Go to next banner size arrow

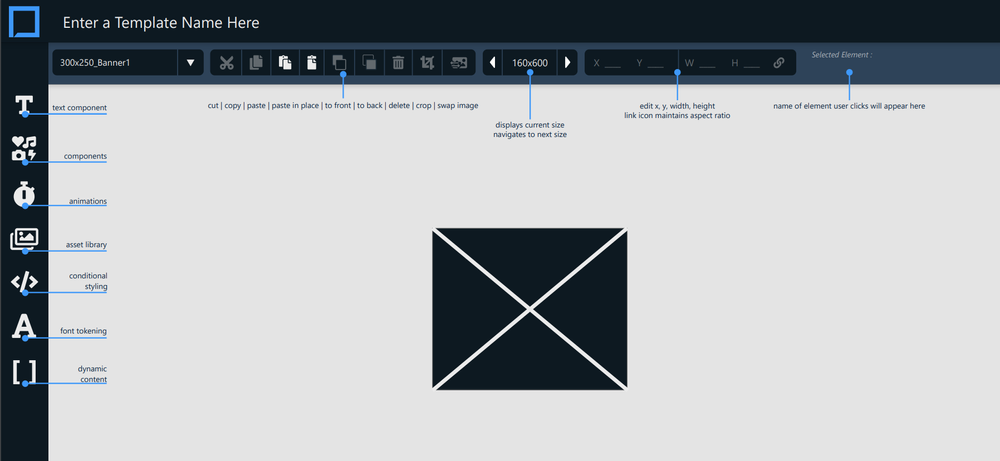568,62
